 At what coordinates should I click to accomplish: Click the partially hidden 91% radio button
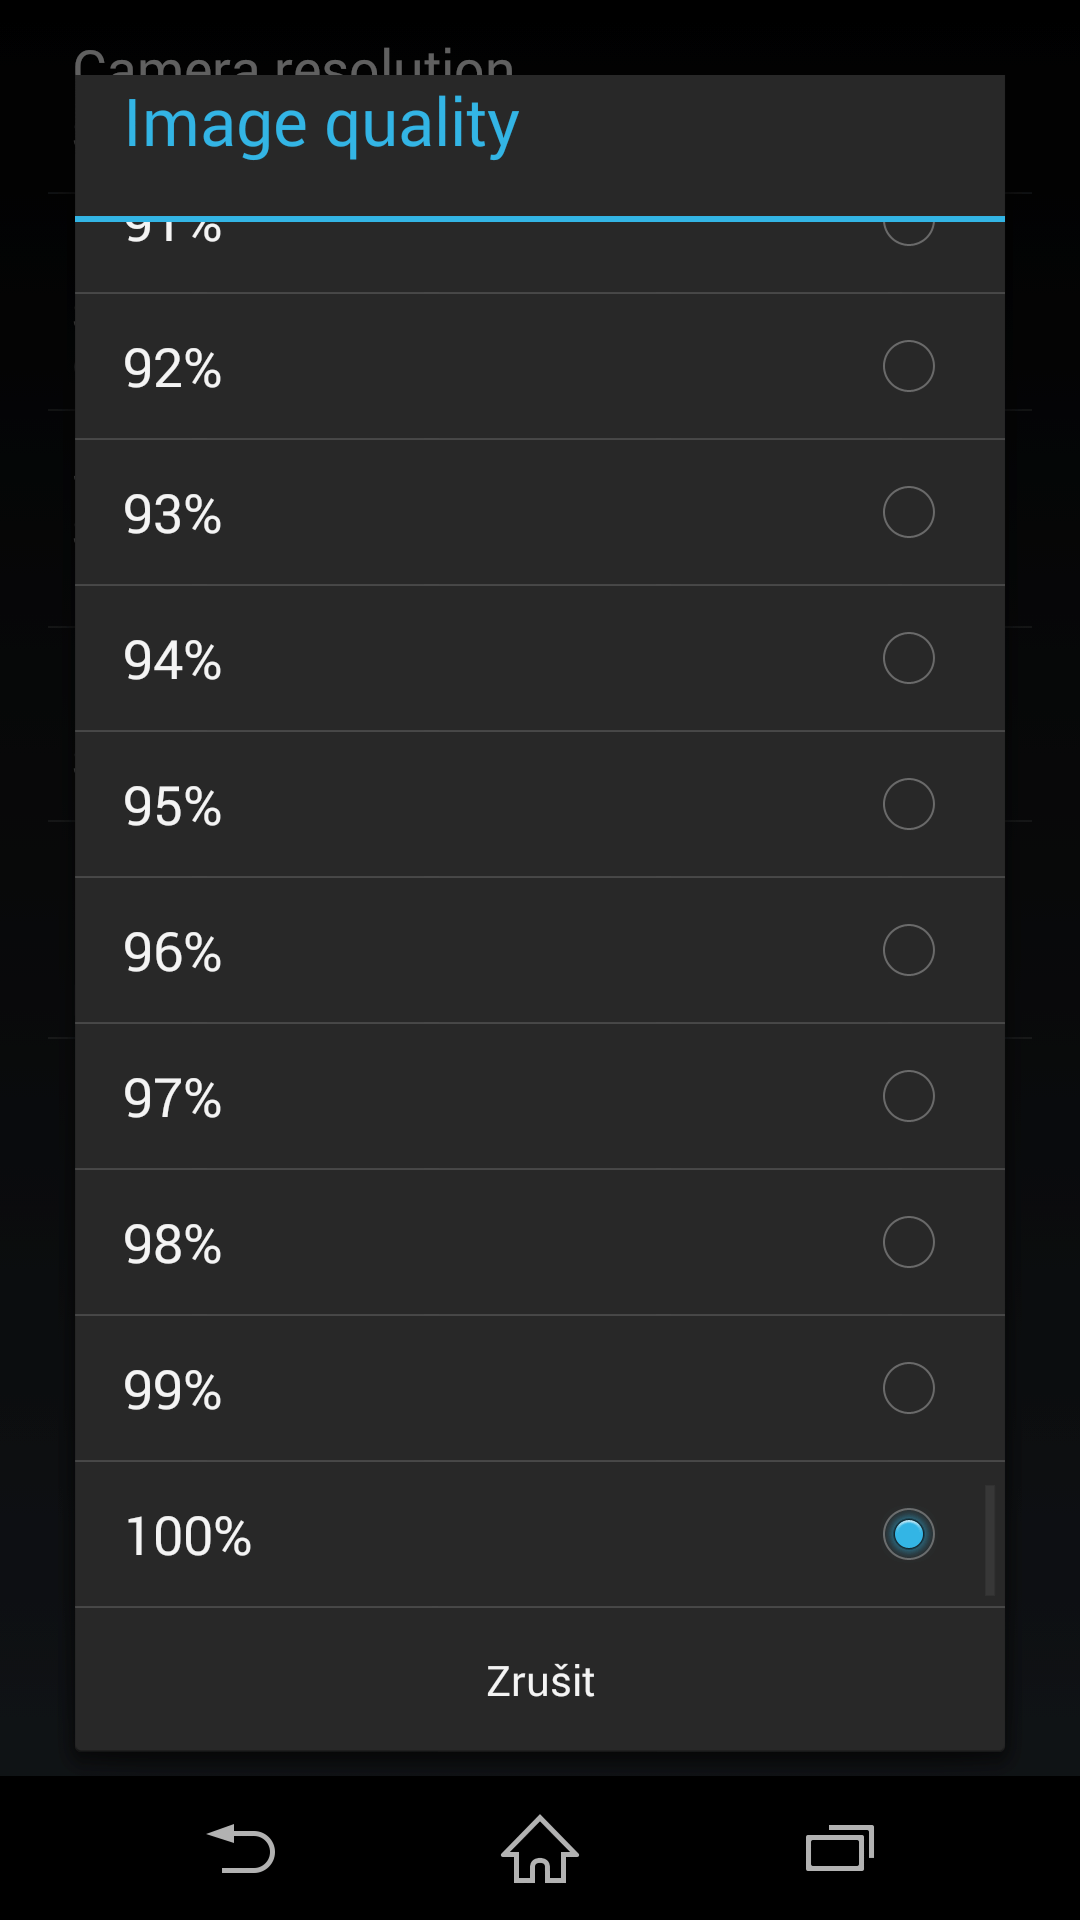(x=908, y=232)
